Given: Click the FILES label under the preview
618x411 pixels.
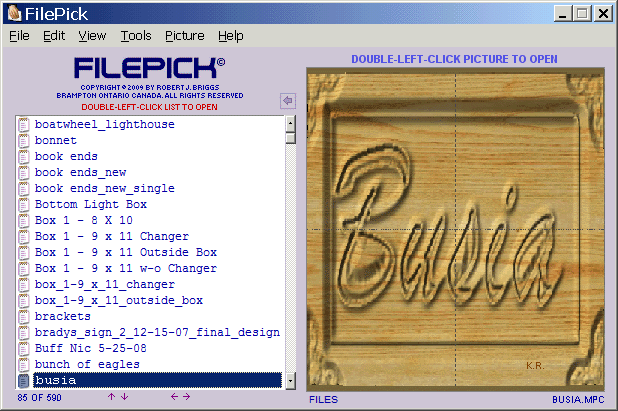Looking at the screenshot, I should click(324, 400).
